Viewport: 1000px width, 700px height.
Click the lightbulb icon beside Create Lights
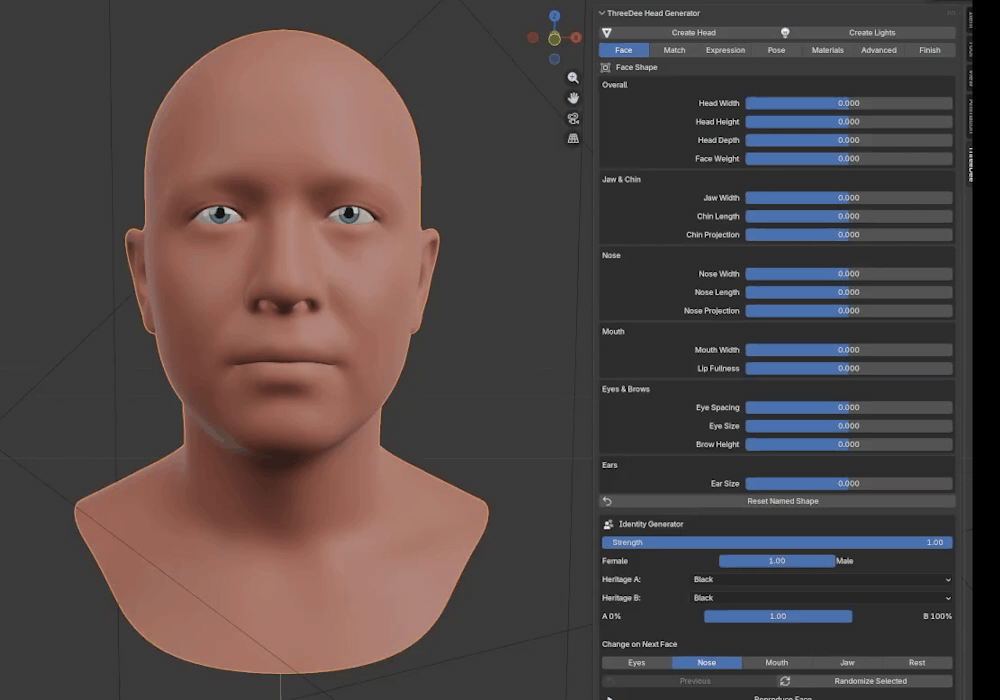click(x=785, y=33)
